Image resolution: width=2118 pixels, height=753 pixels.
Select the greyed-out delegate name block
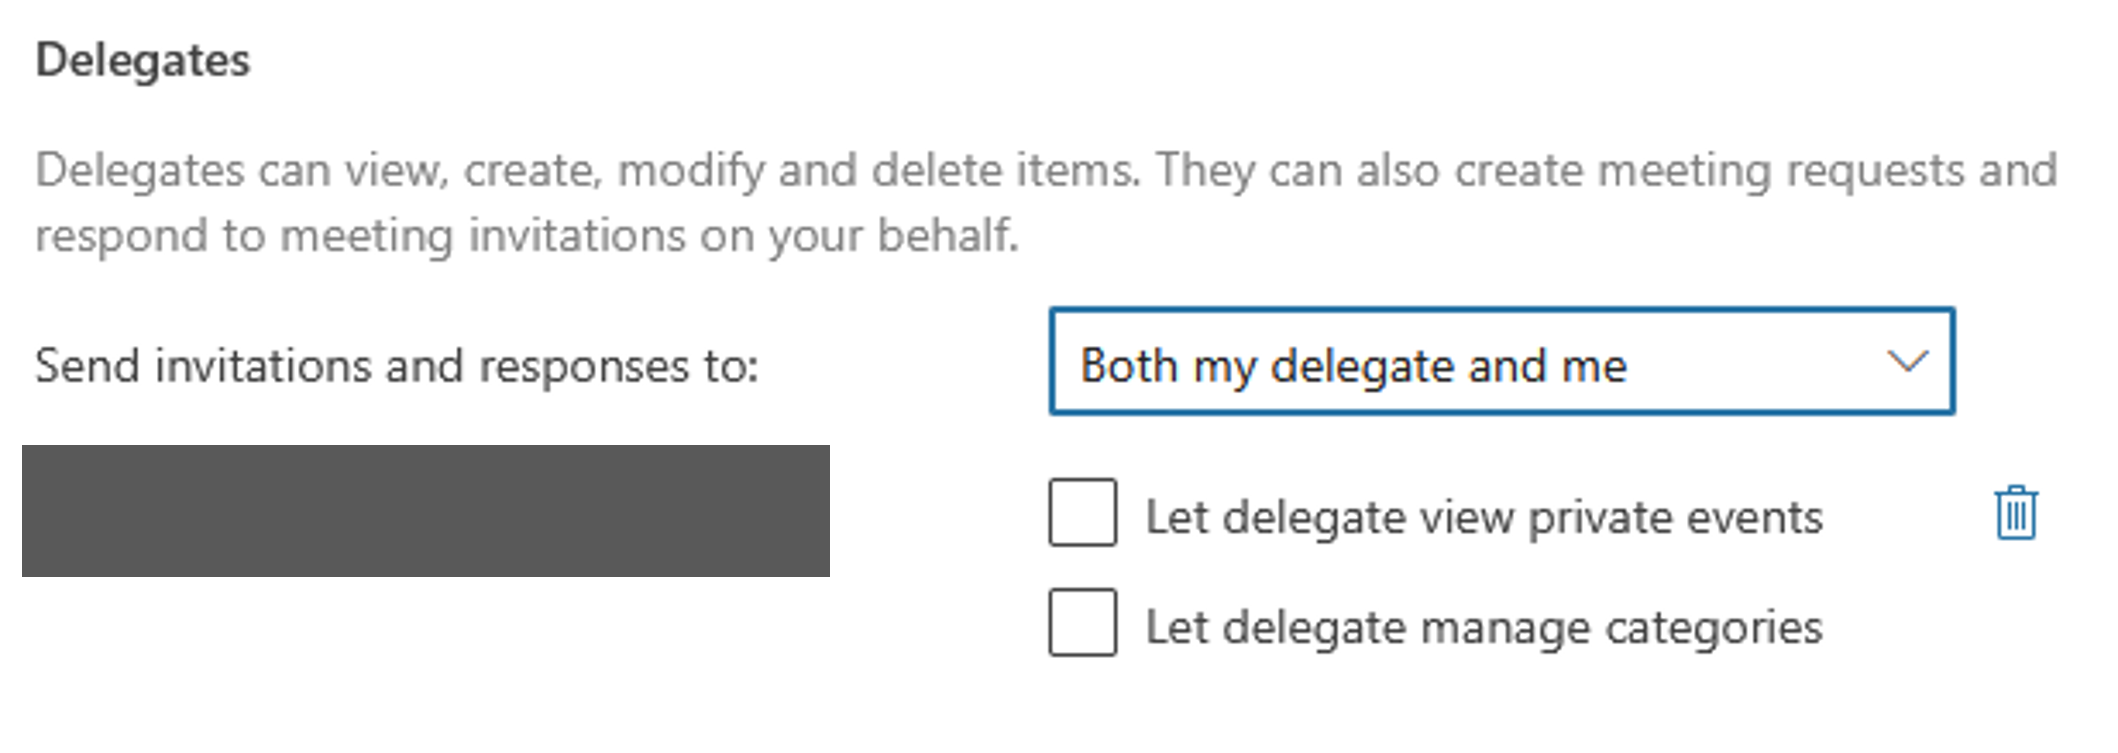point(426,511)
